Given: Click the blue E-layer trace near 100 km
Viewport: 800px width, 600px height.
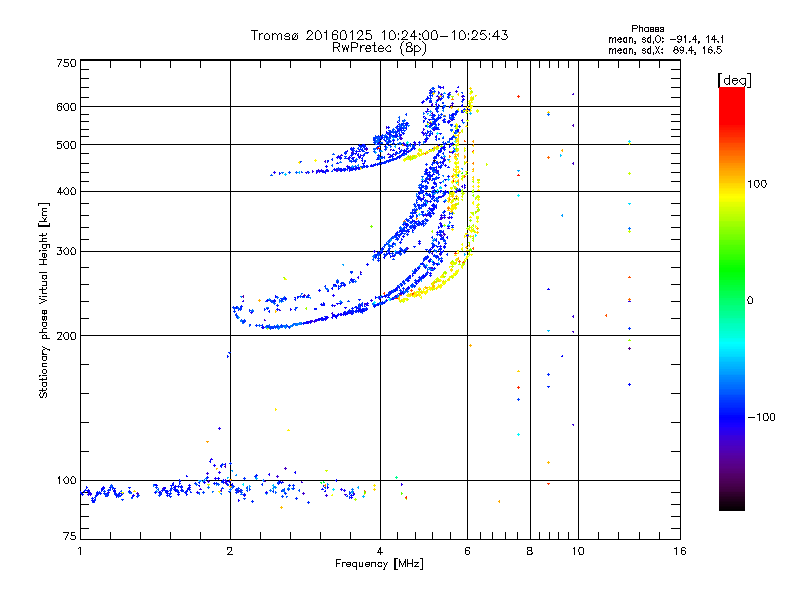Looking at the screenshot, I should tap(173, 491).
